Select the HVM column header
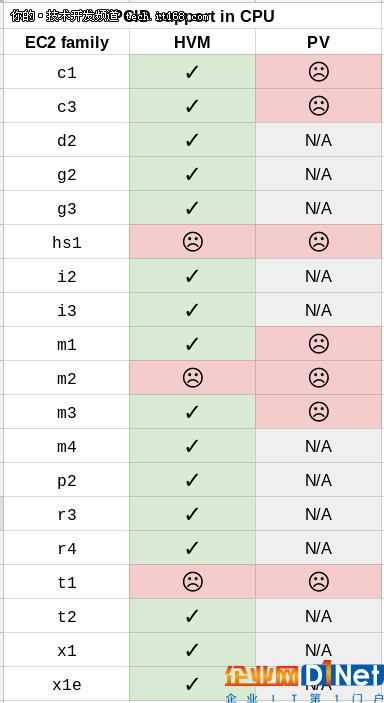The image size is (384, 703). (192, 42)
